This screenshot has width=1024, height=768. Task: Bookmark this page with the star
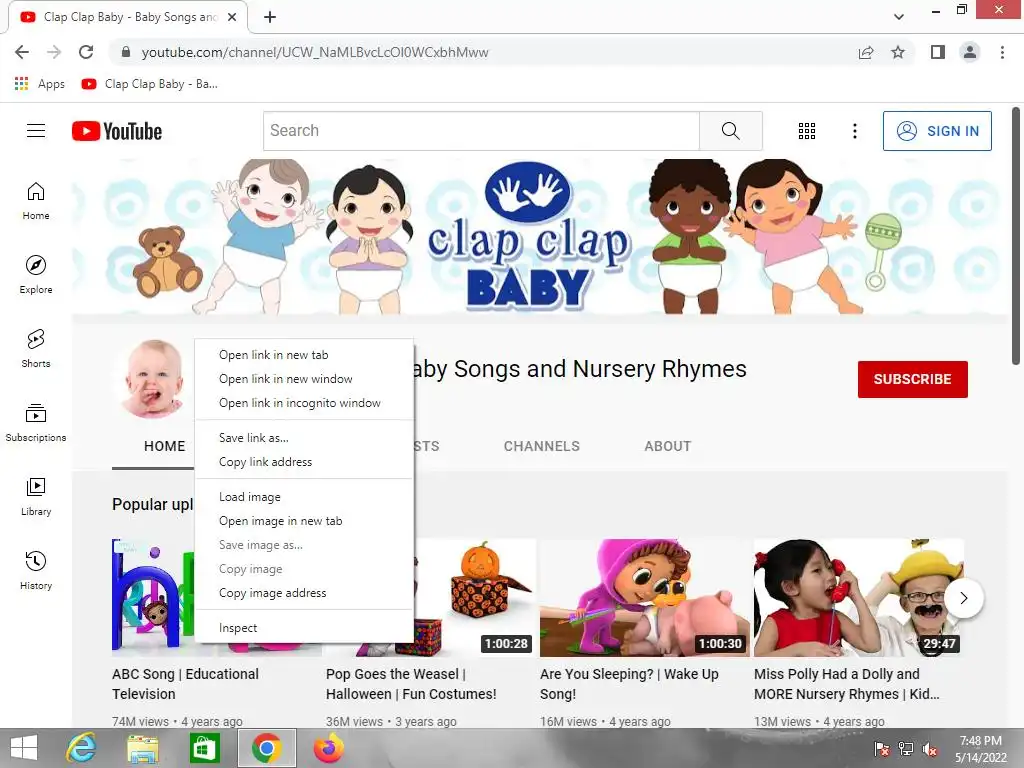(x=898, y=52)
